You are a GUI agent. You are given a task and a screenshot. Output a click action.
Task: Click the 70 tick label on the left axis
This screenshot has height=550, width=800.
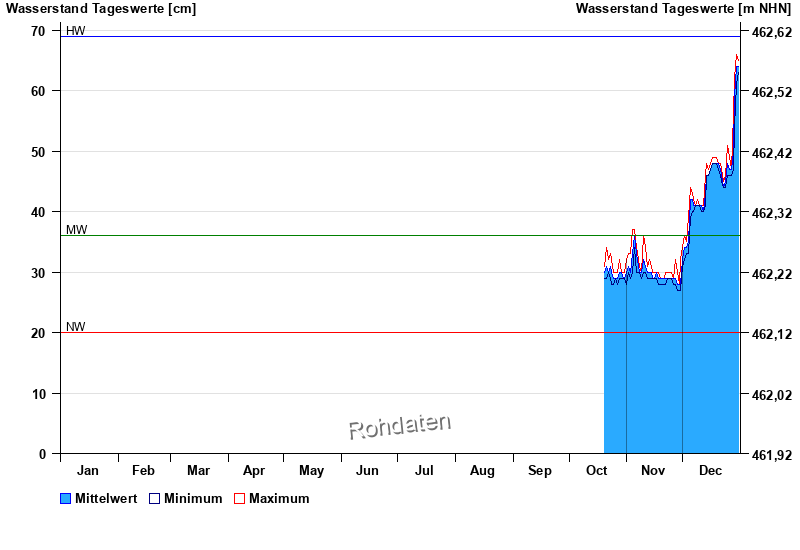[38, 31]
